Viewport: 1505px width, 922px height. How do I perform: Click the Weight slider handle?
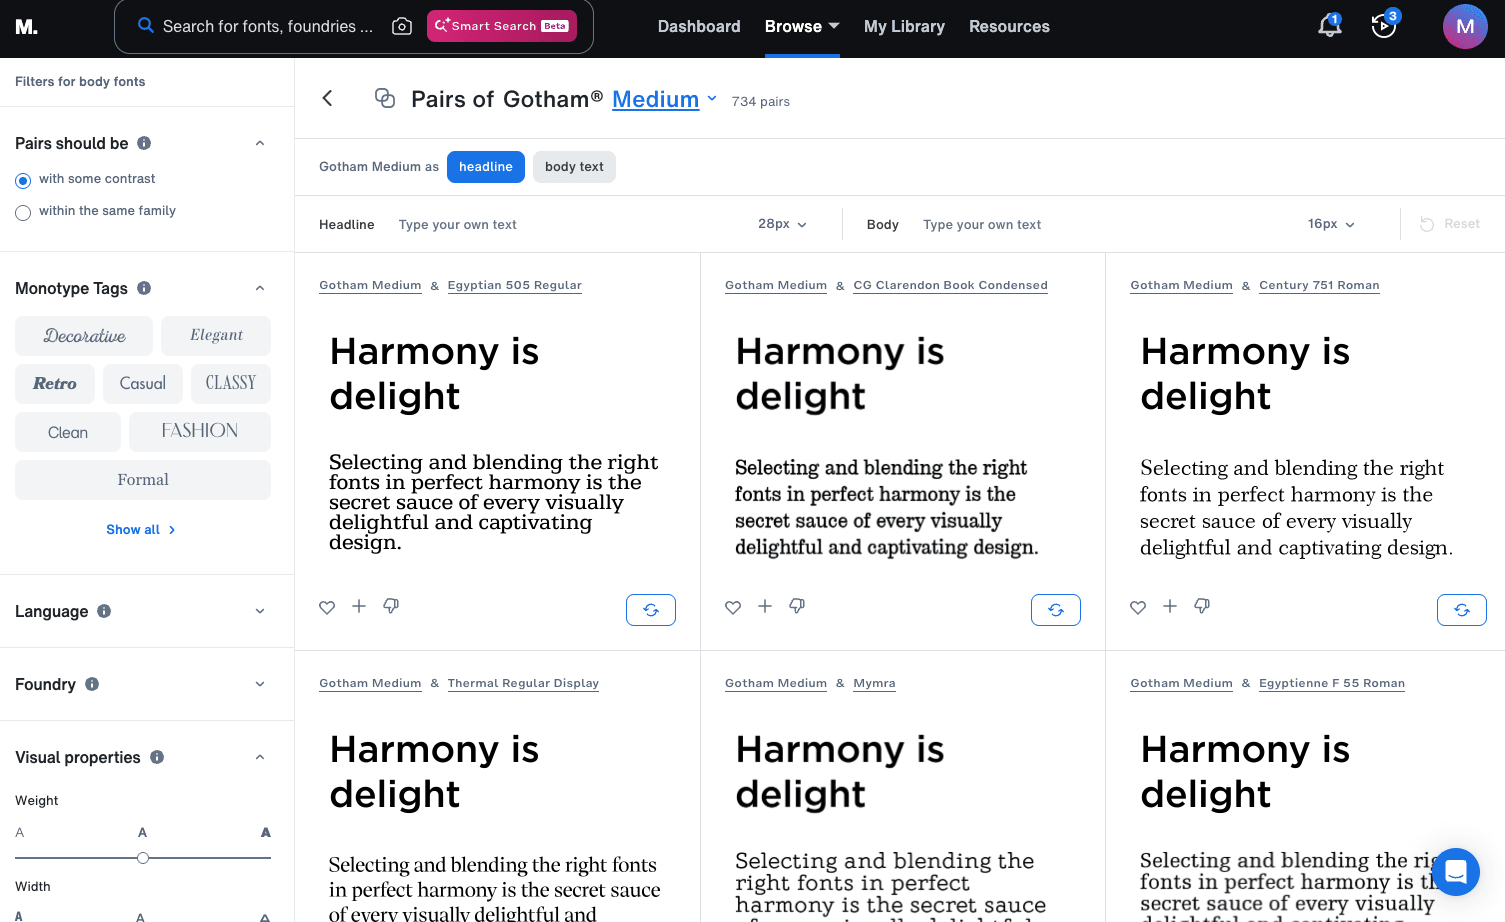pos(143,858)
